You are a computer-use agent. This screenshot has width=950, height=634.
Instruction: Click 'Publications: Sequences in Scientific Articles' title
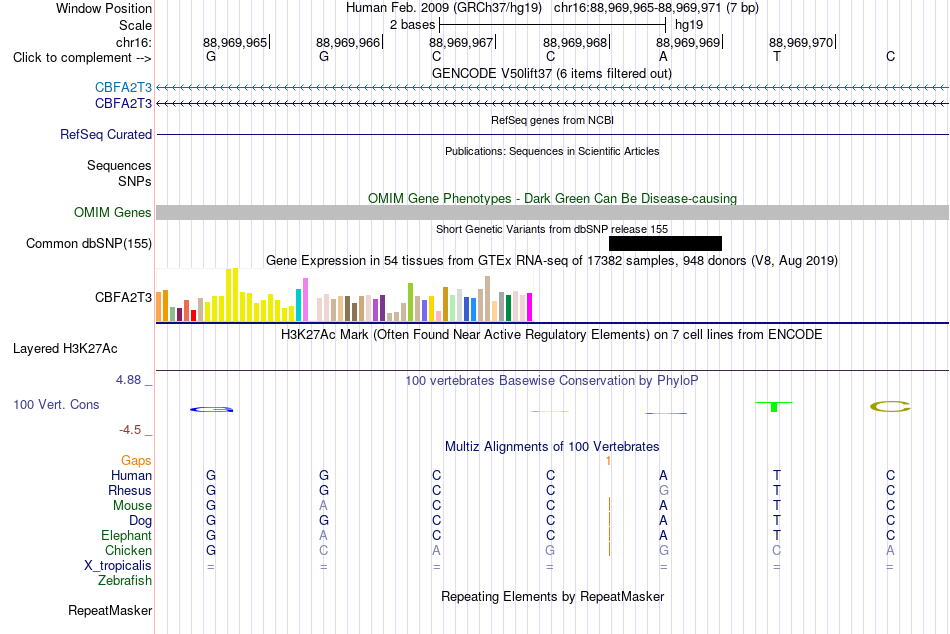click(x=552, y=151)
